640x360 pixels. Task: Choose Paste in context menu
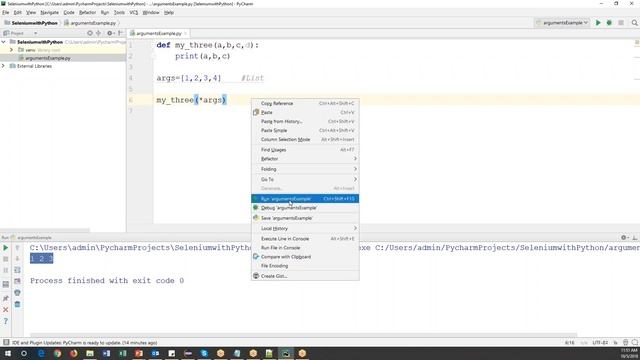click(305, 112)
